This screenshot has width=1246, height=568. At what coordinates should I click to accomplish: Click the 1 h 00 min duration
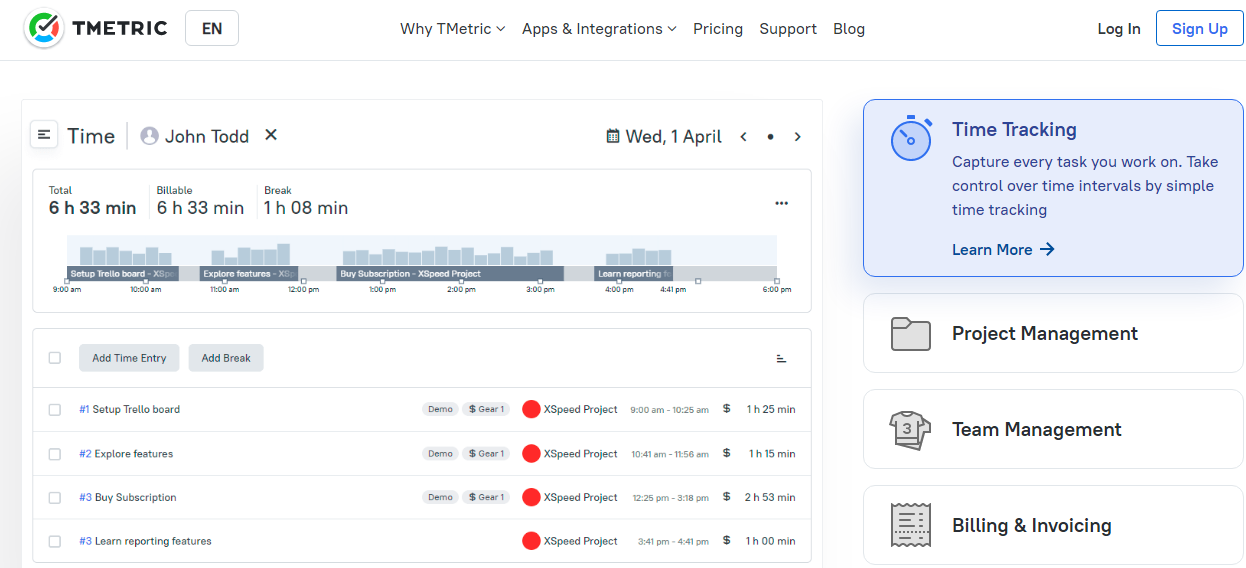771,541
